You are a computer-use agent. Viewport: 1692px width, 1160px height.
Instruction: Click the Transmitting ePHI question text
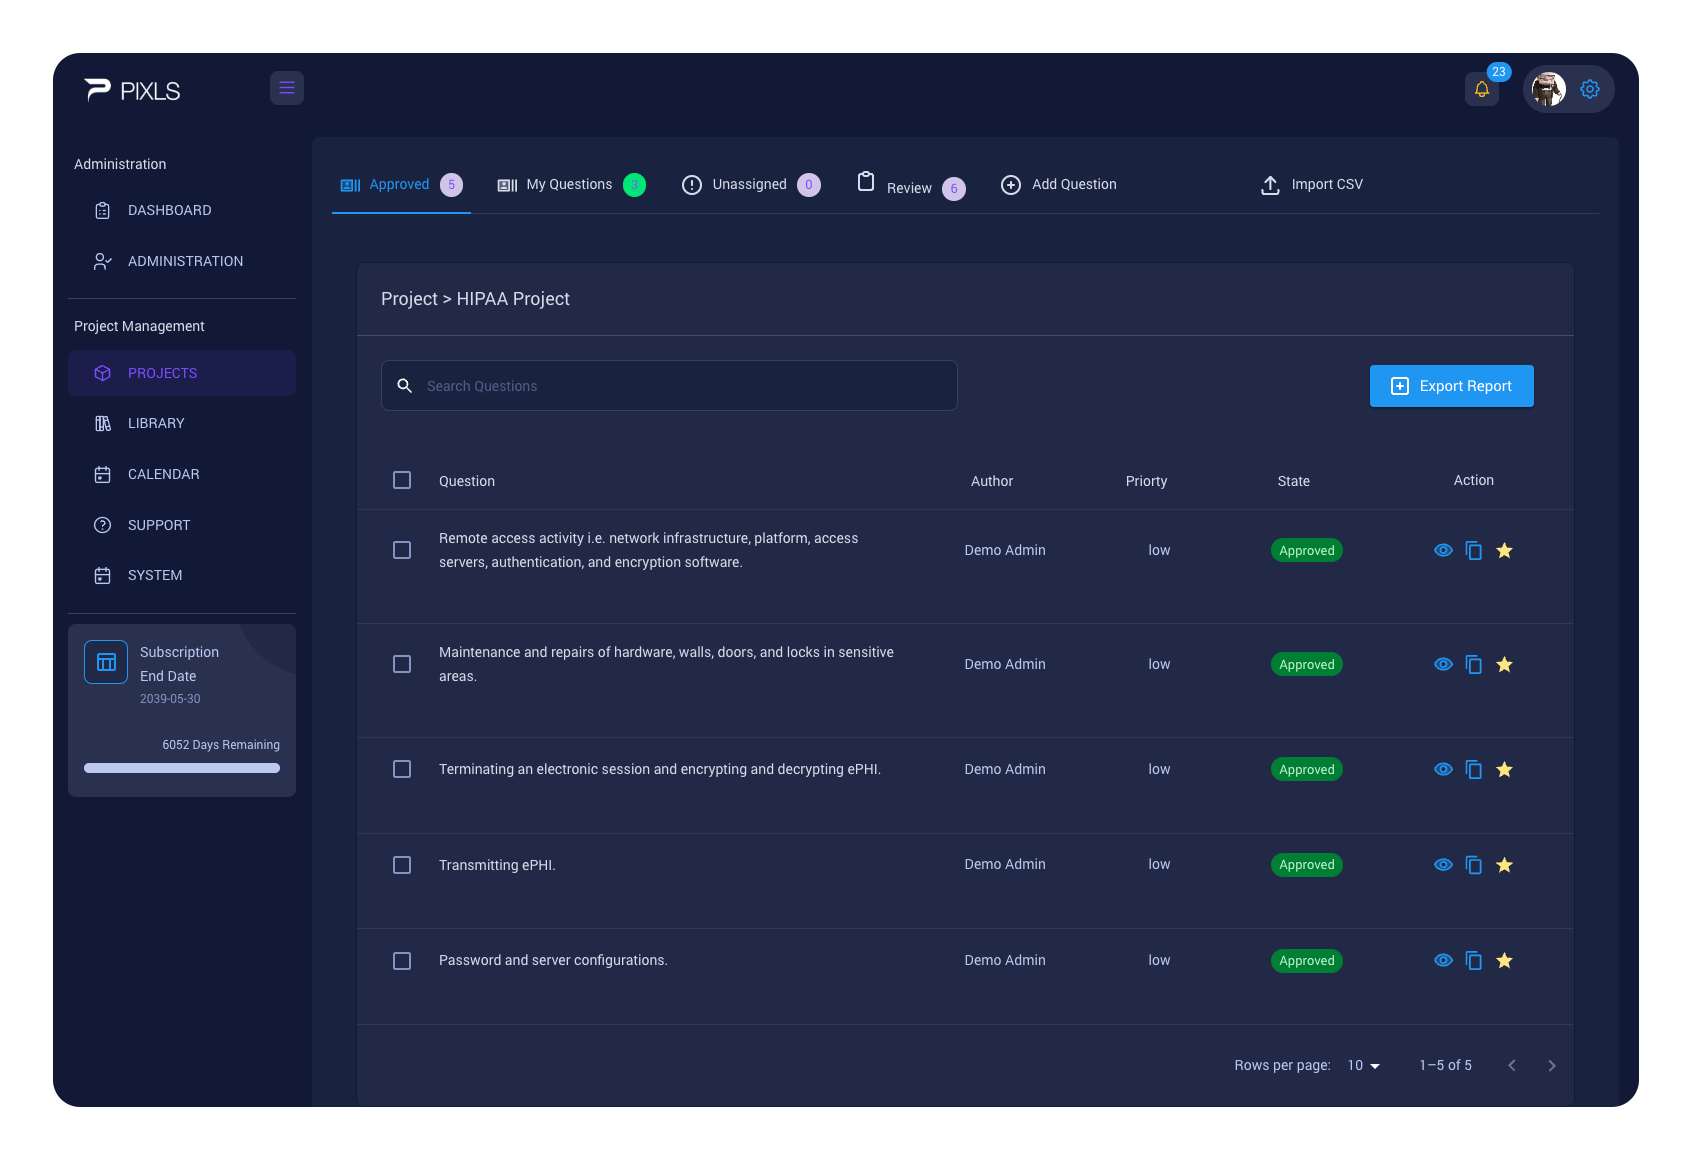pos(497,865)
